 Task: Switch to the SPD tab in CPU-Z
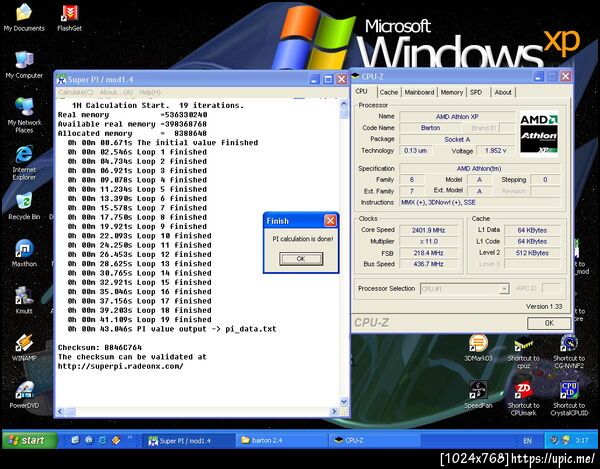click(476, 92)
